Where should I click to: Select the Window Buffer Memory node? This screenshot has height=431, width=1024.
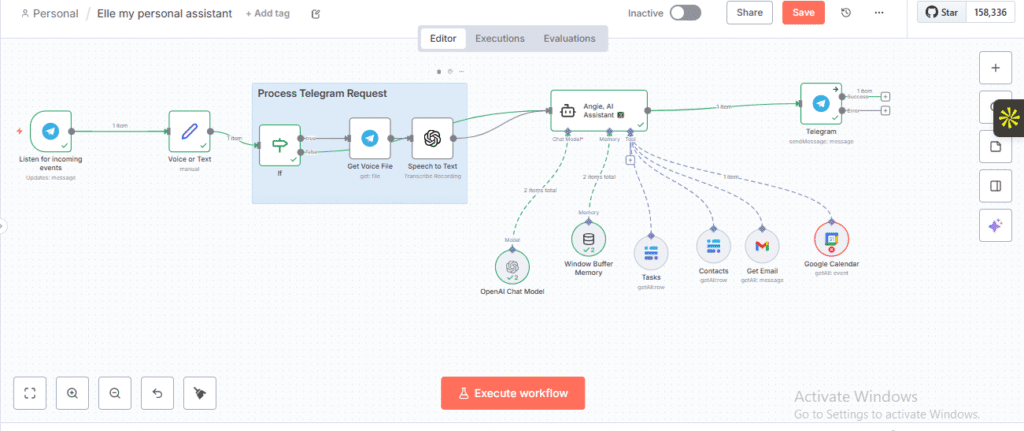click(x=588, y=239)
